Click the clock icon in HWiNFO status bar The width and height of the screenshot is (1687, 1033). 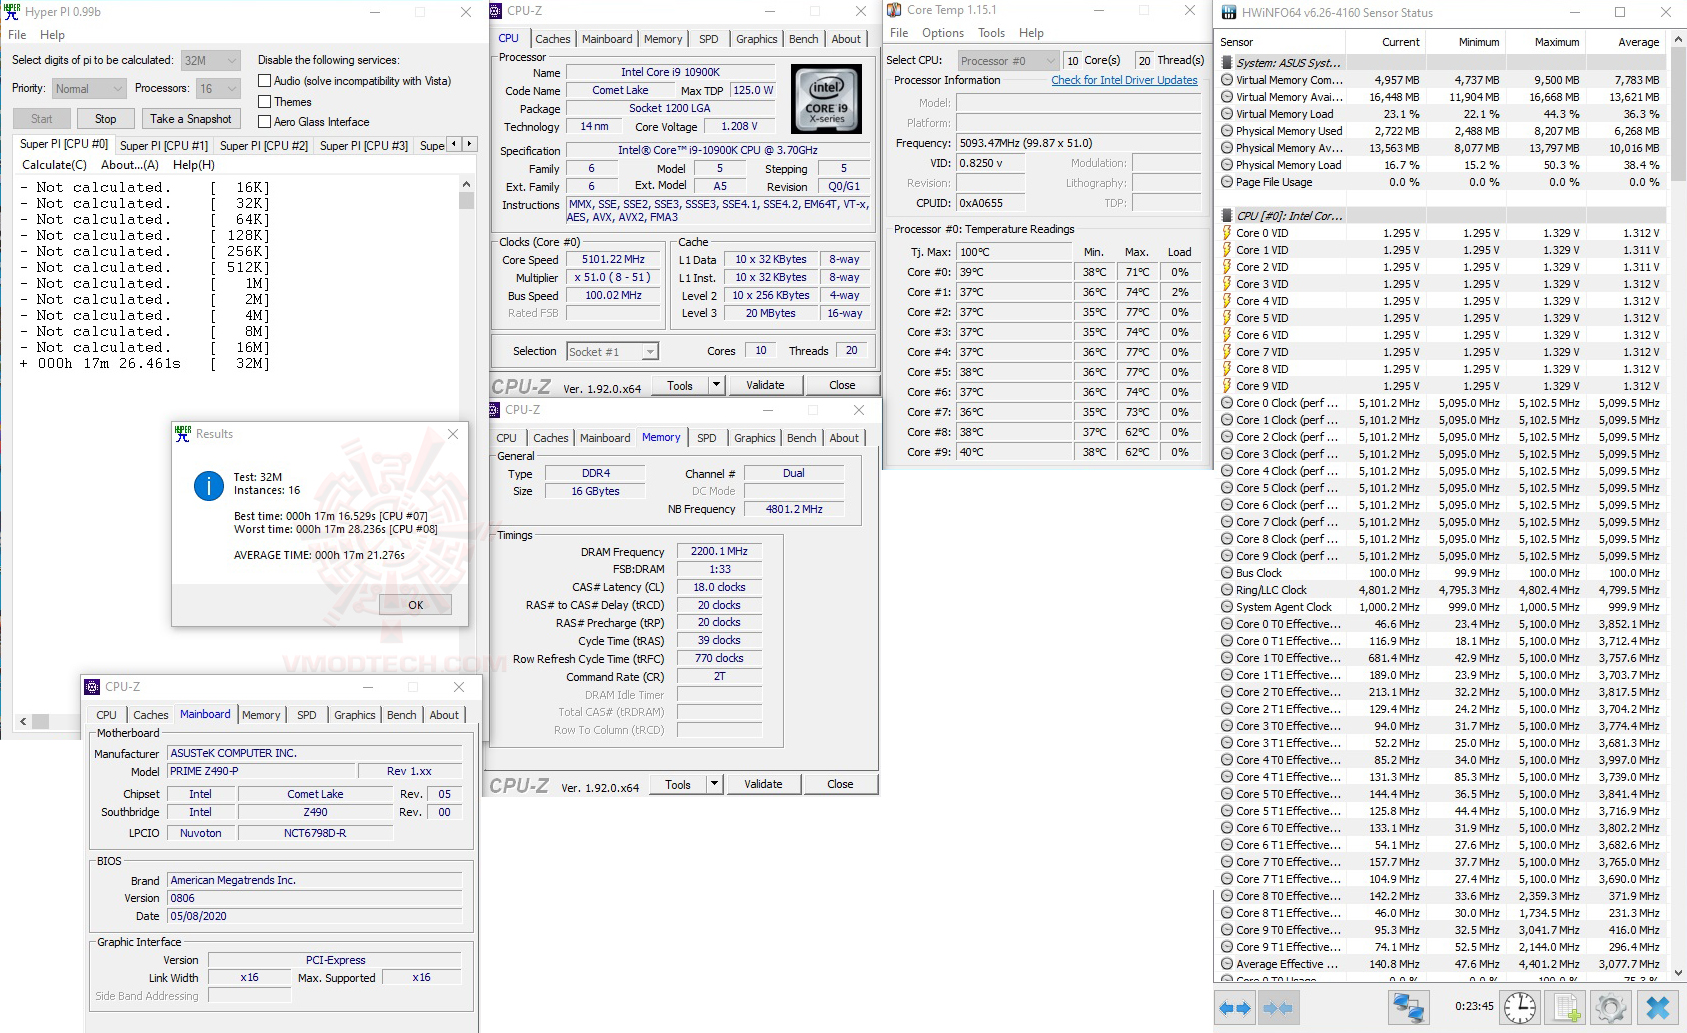pos(1519,1008)
